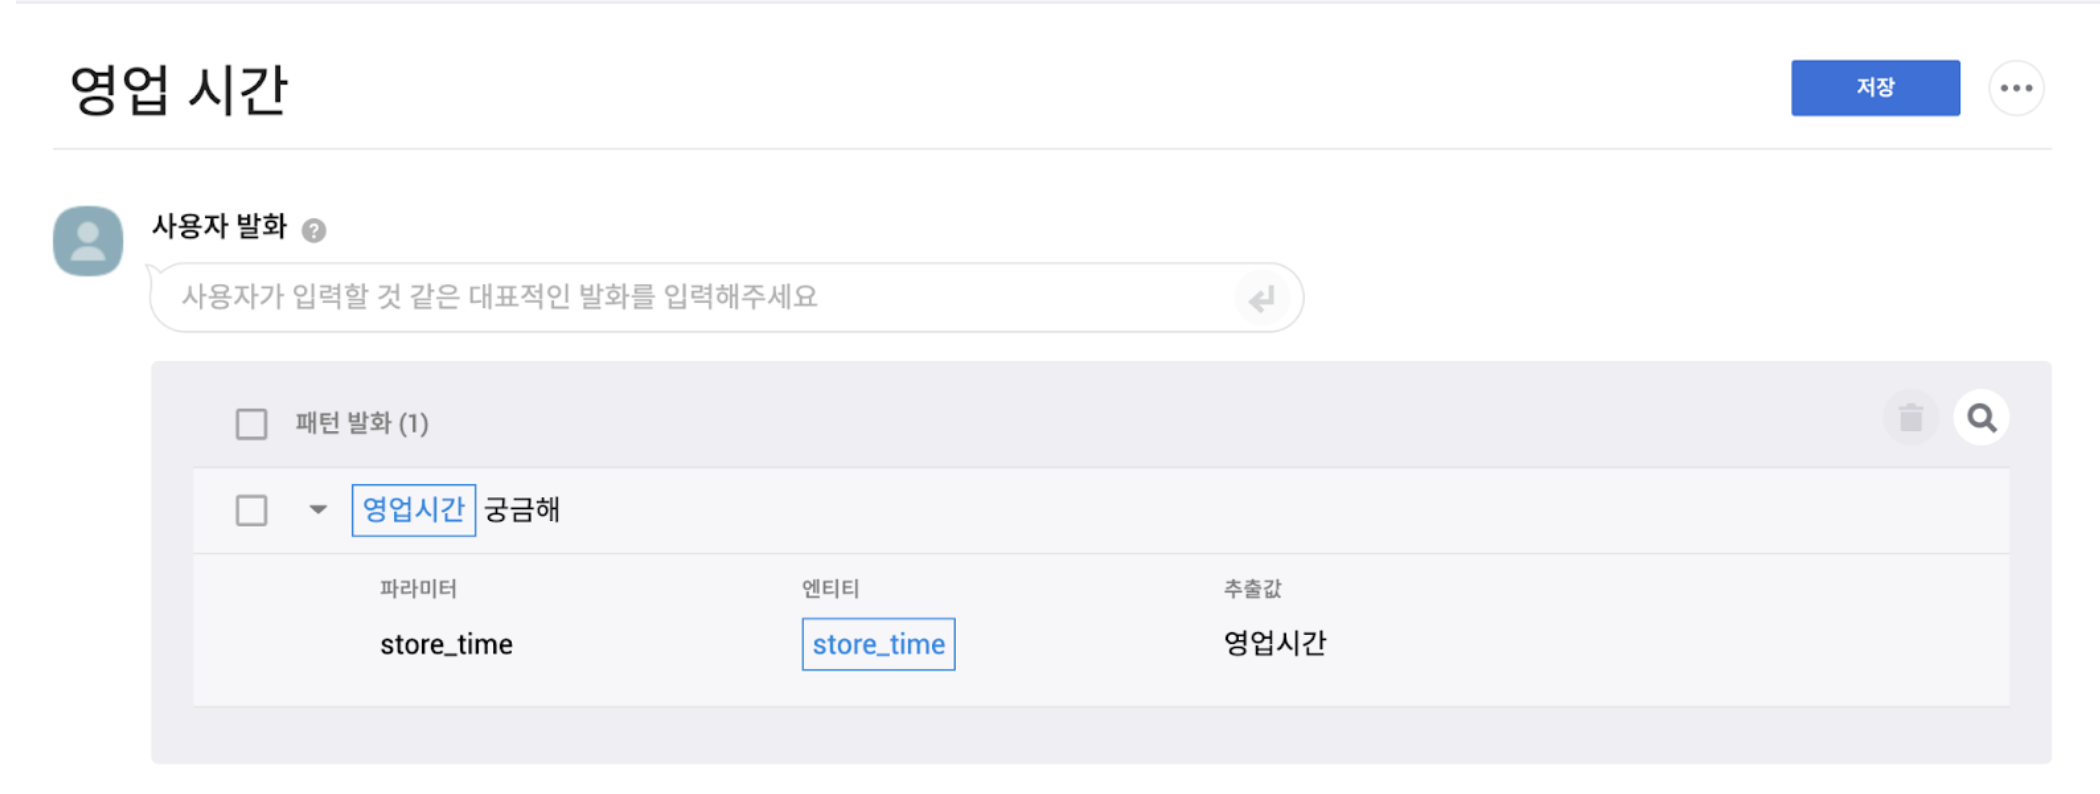
Task: Click the 엔티티 column header
Action: click(x=830, y=589)
